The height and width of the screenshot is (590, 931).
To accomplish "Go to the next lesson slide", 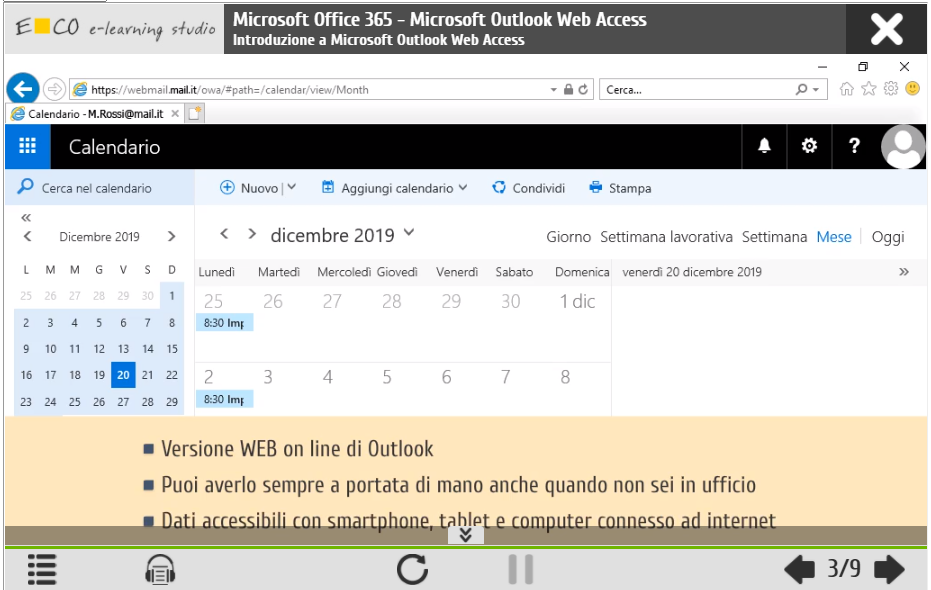I will [x=889, y=569].
